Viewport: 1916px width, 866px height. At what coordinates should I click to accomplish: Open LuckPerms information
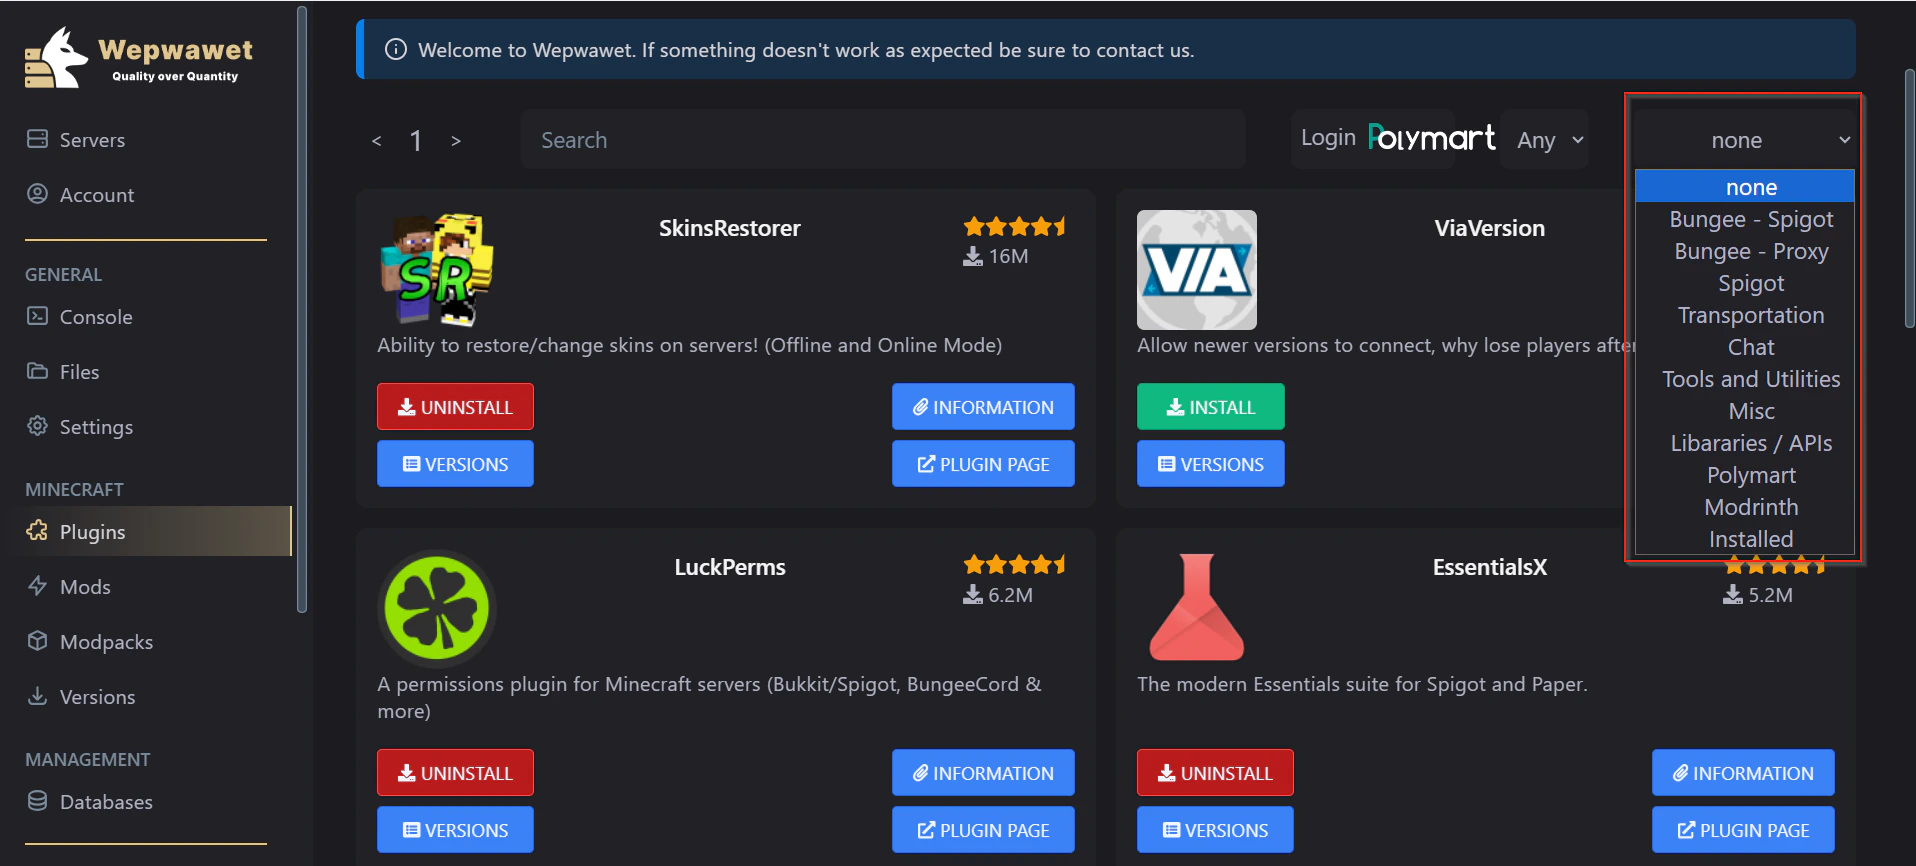983,773
